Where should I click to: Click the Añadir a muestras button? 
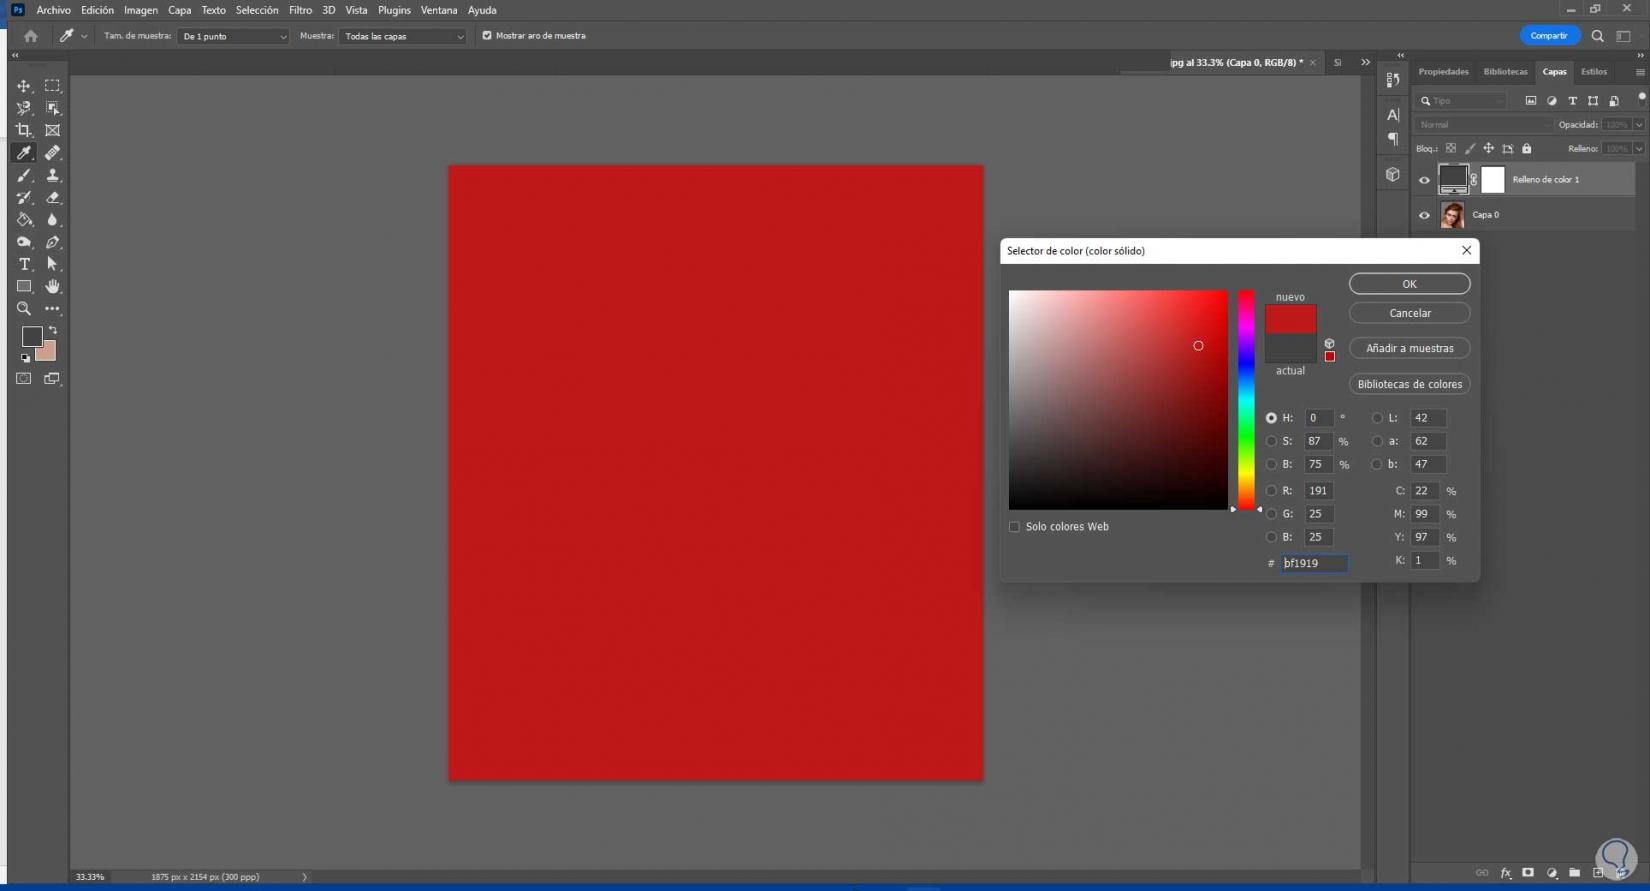click(1409, 348)
